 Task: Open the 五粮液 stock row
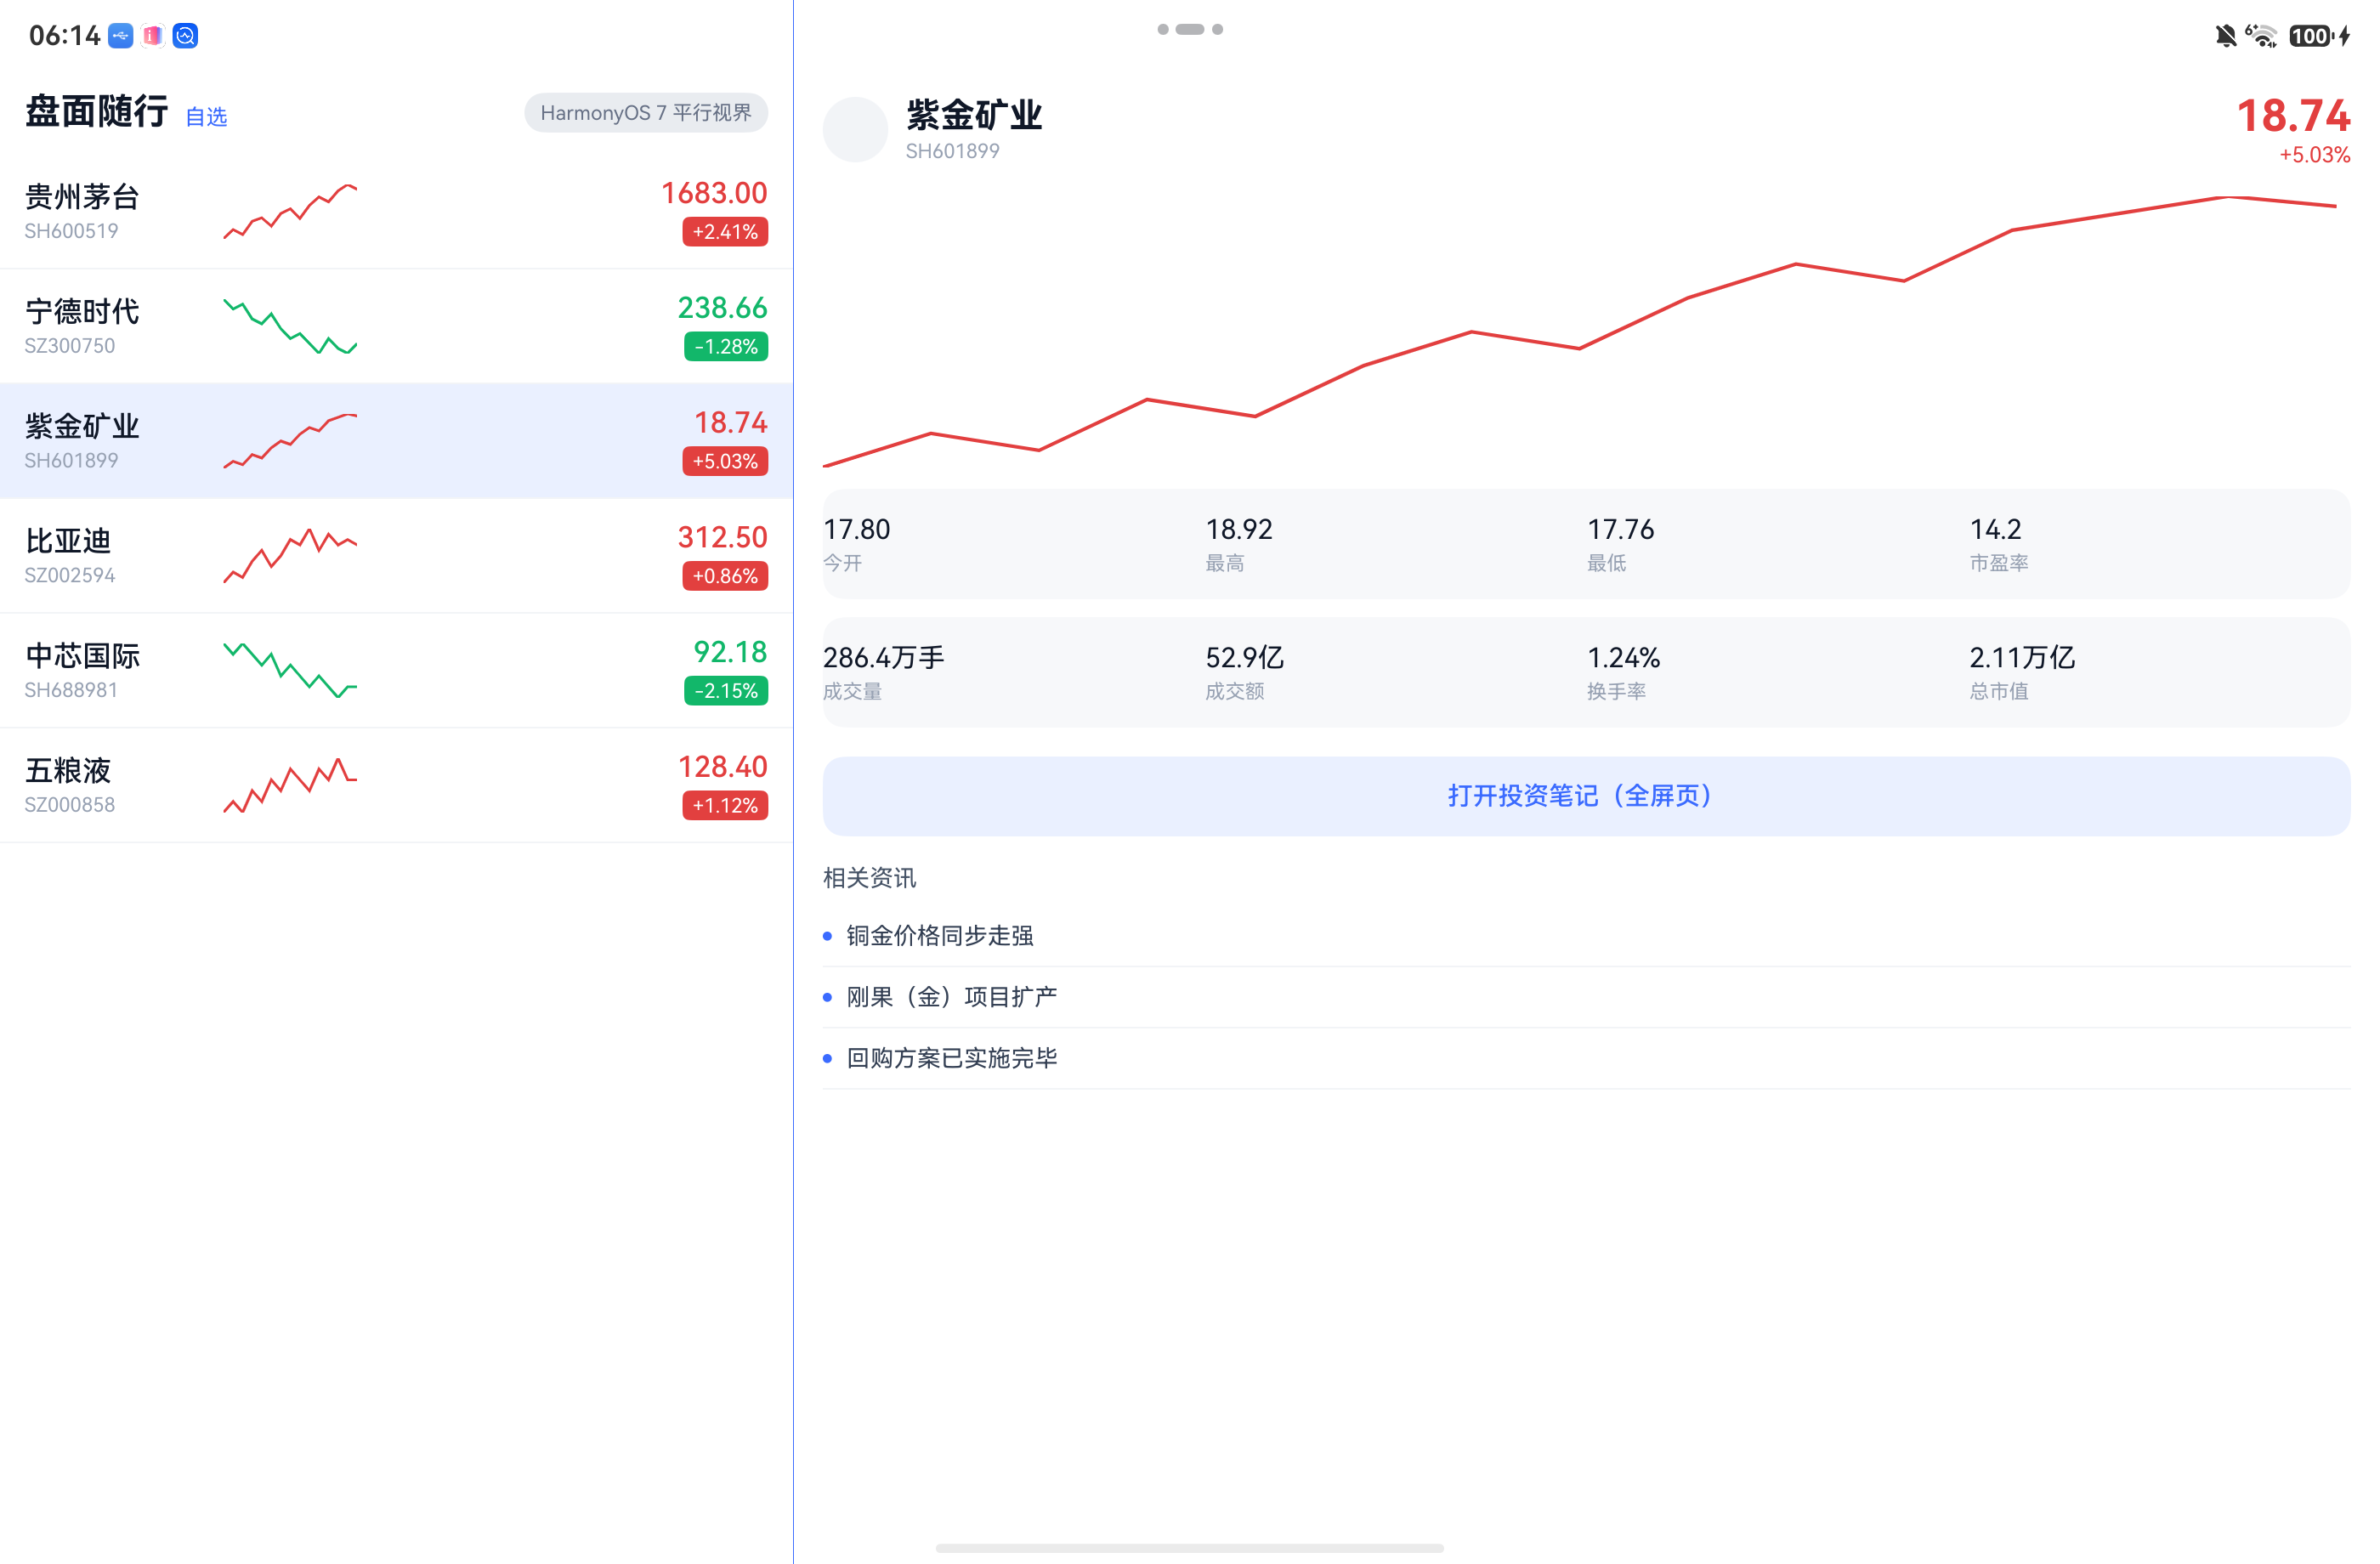point(396,786)
